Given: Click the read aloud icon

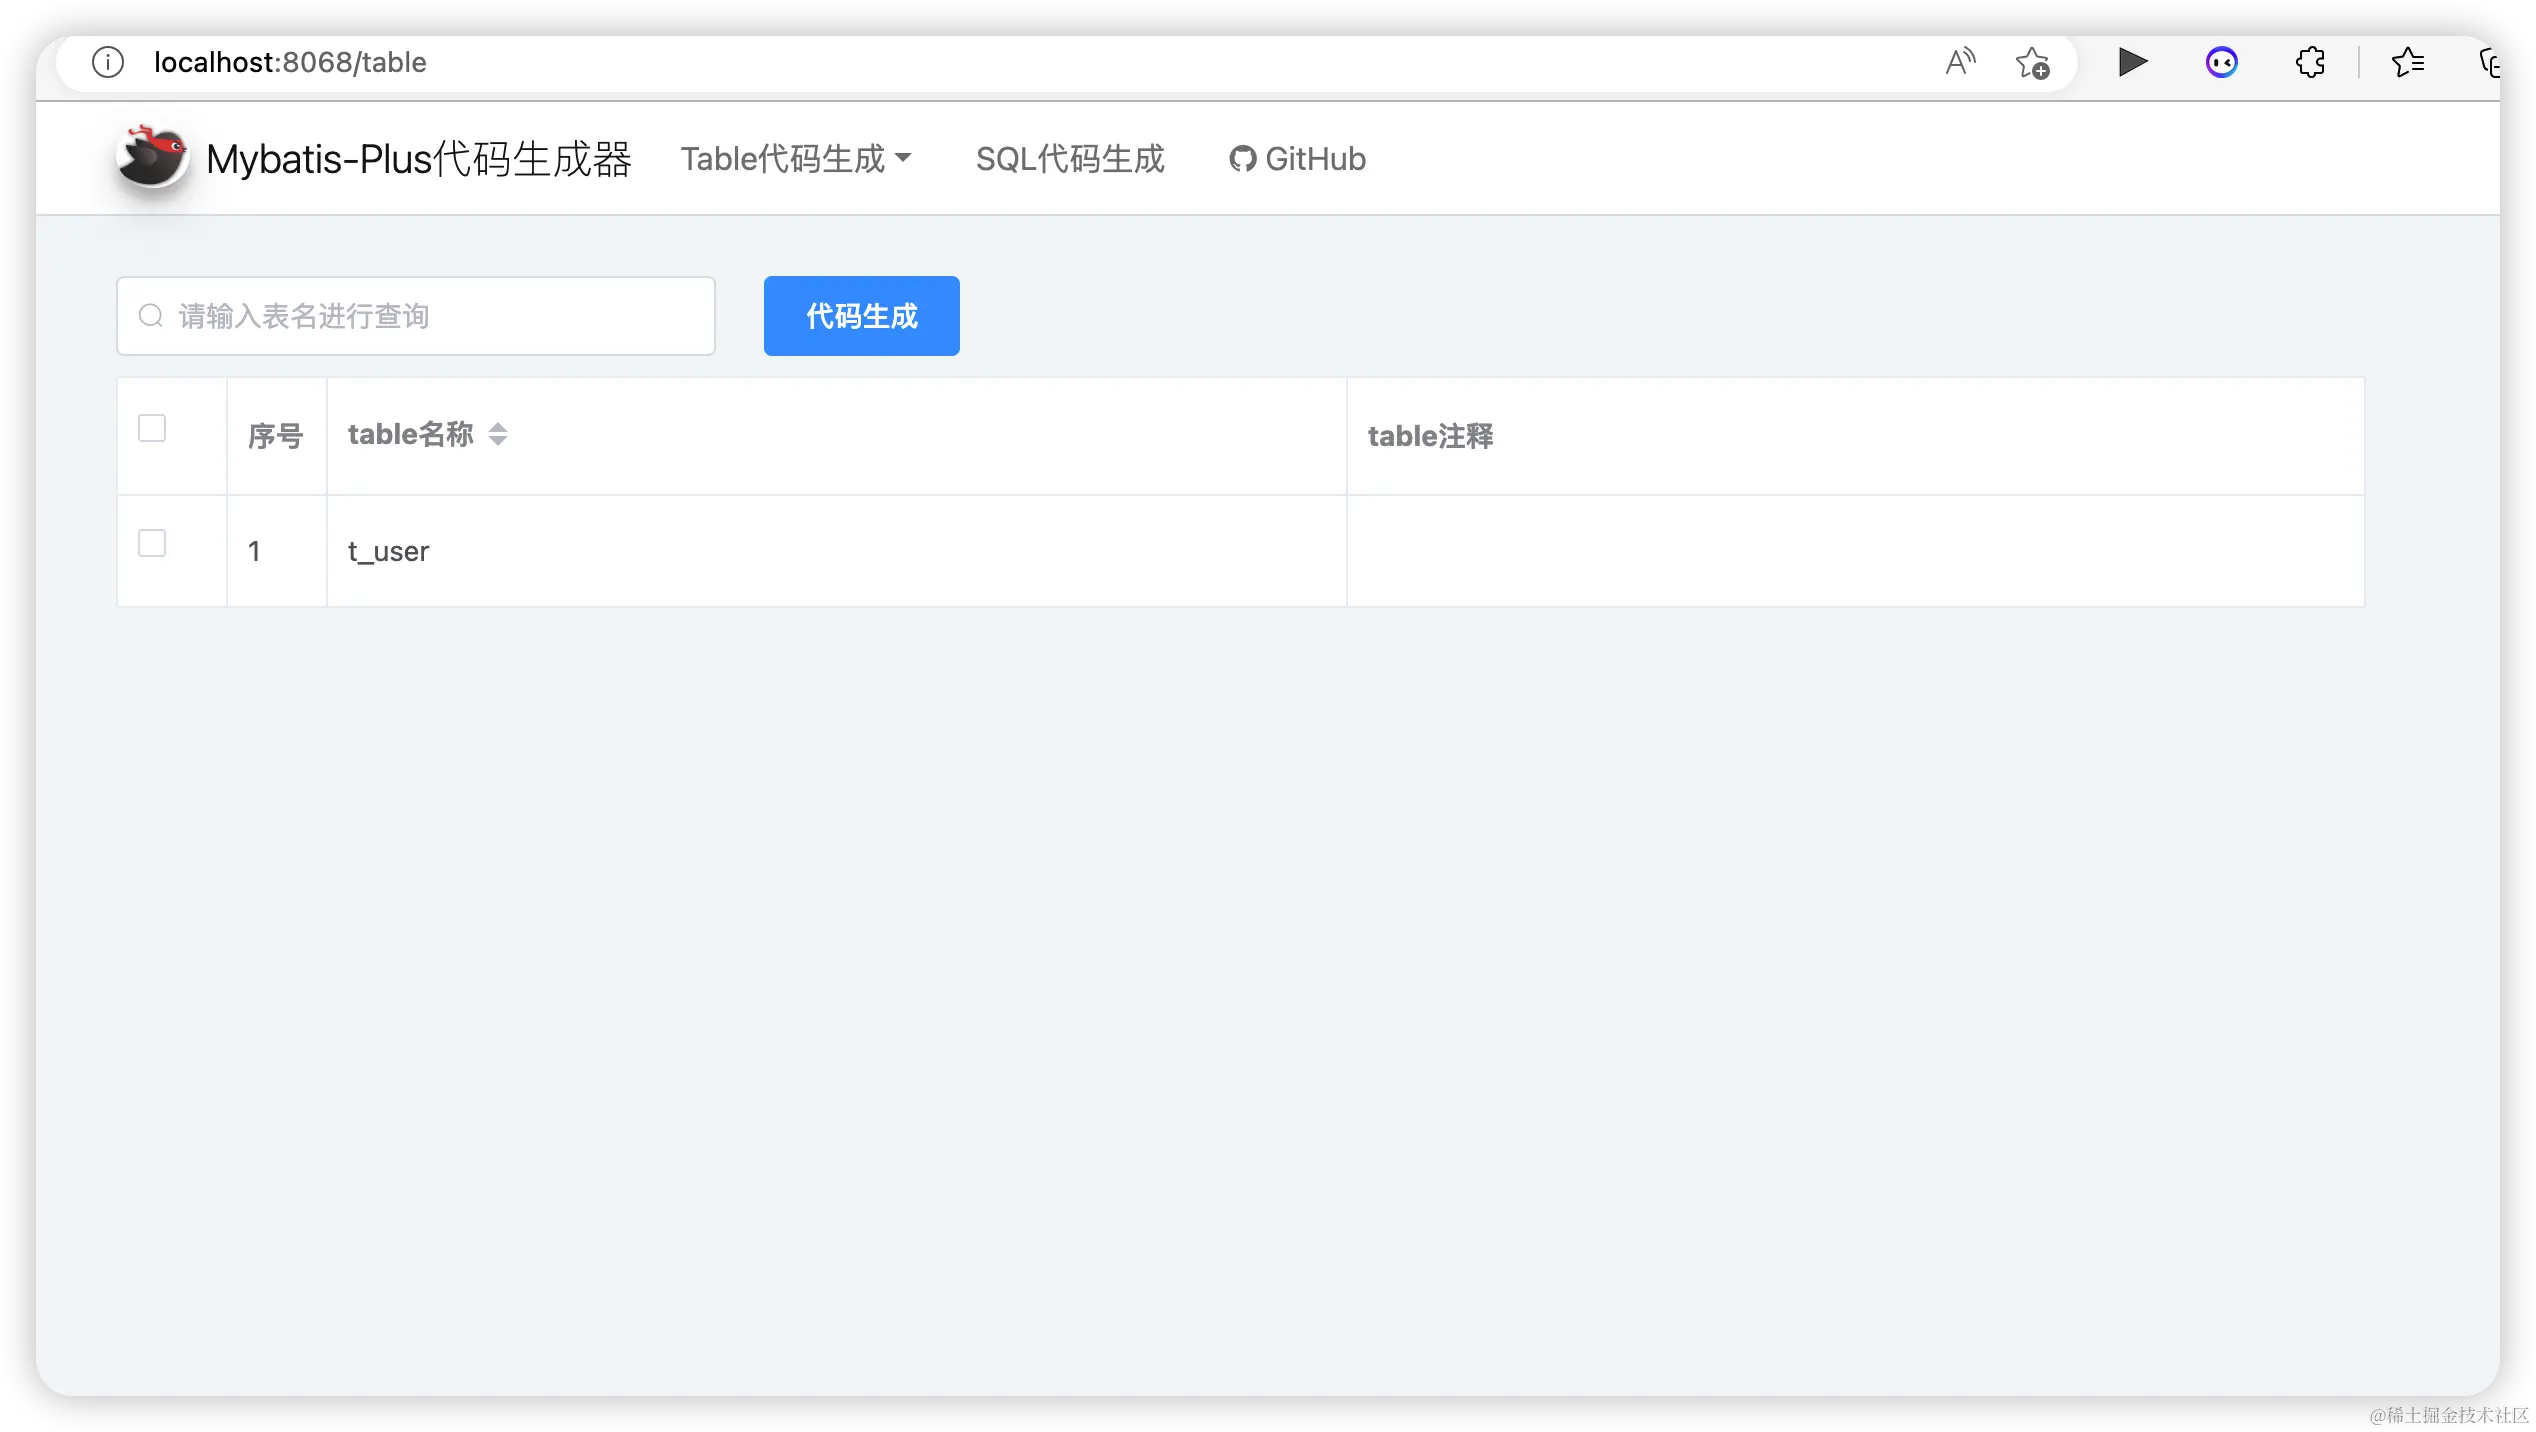Looking at the screenshot, I should pyautogui.click(x=1960, y=62).
